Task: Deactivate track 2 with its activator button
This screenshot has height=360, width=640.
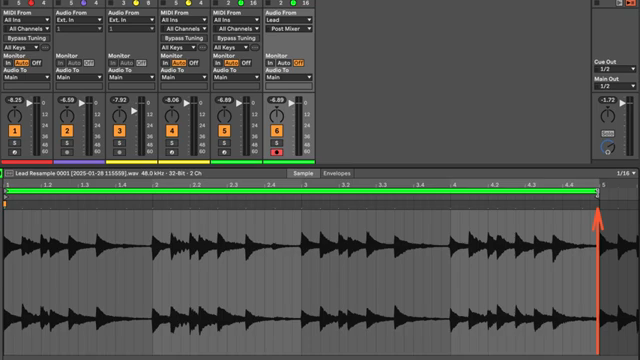Action: (67, 131)
